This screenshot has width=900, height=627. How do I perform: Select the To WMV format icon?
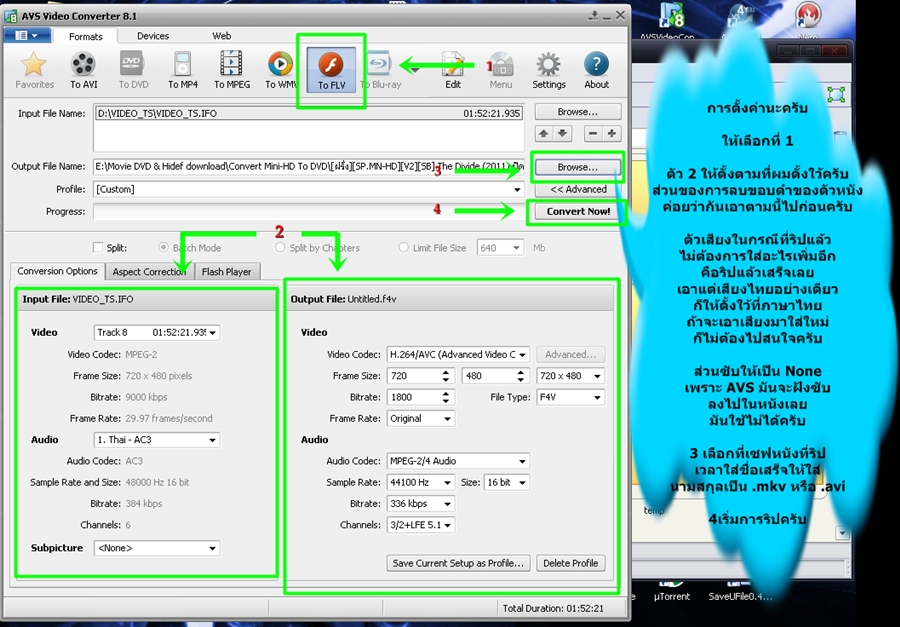click(281, 70)
